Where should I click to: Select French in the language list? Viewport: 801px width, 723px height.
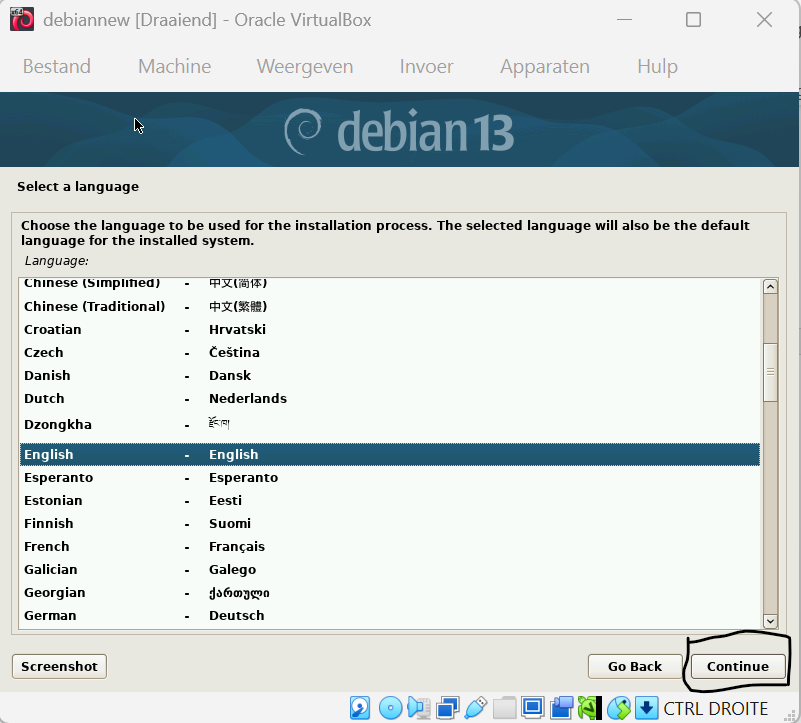(x=390, y=547)
